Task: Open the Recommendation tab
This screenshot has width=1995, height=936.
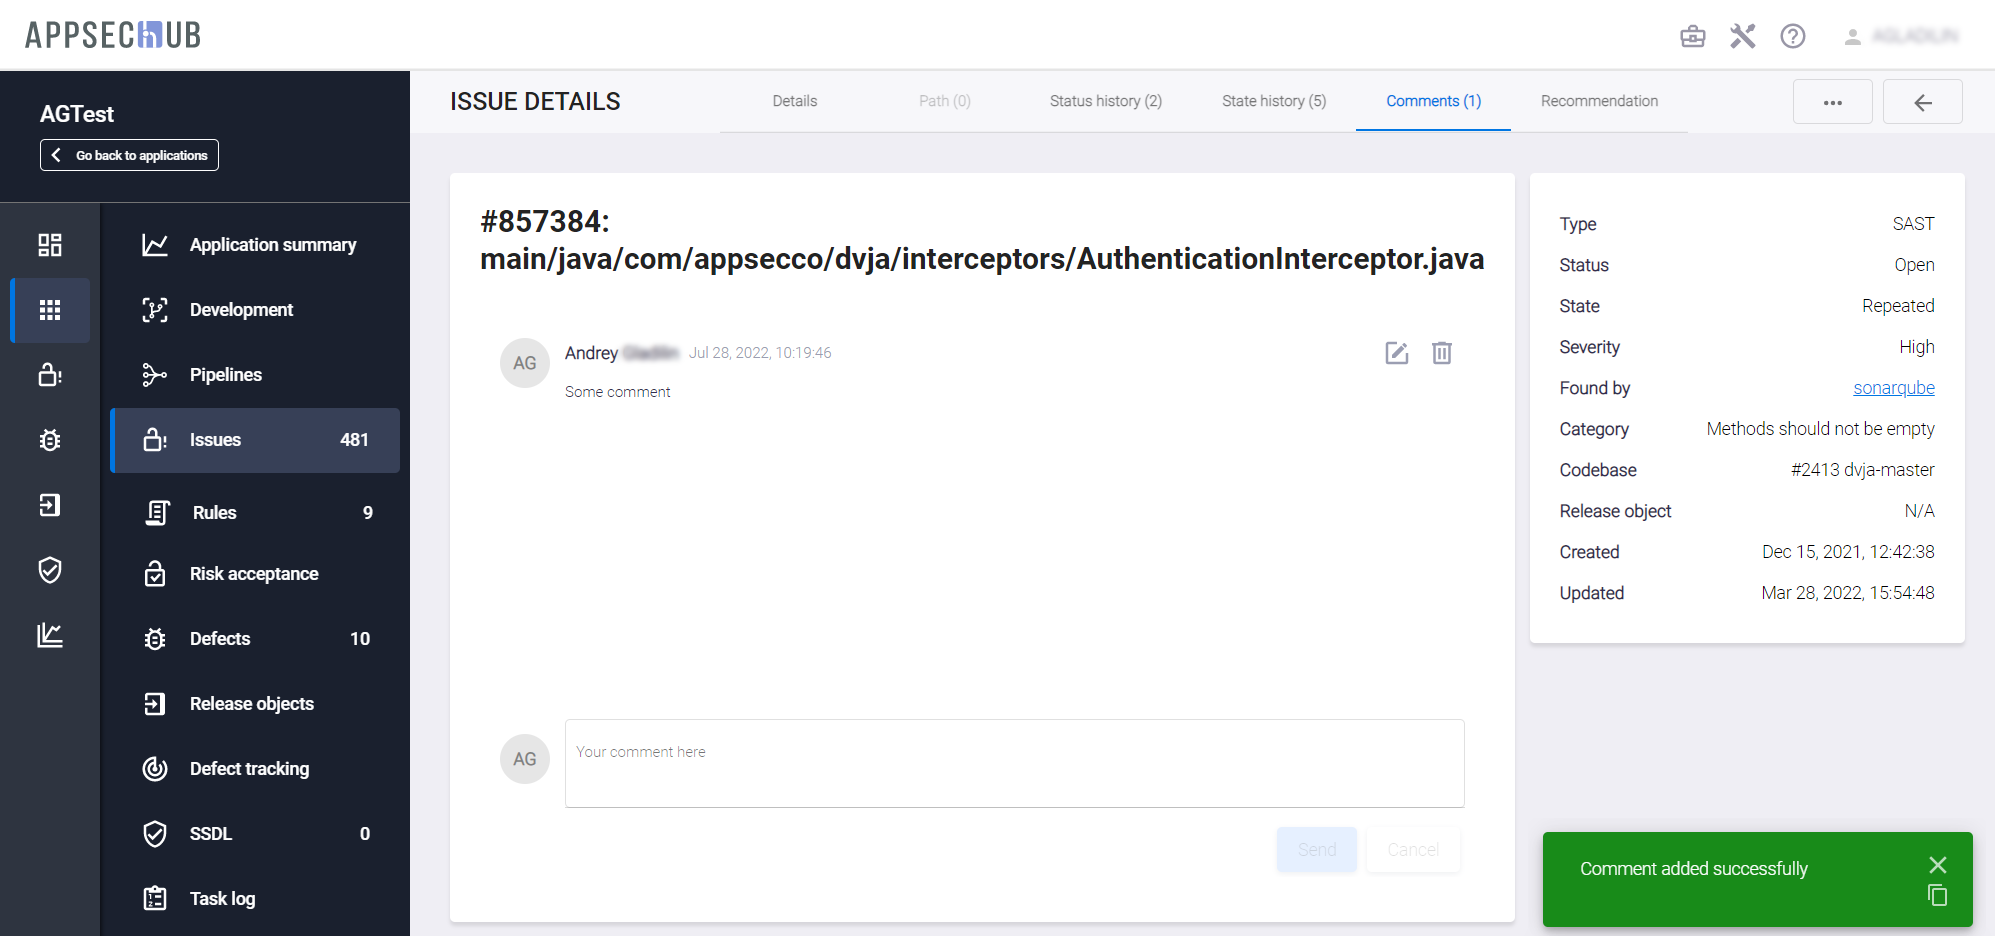Action: pos(1598,101)
